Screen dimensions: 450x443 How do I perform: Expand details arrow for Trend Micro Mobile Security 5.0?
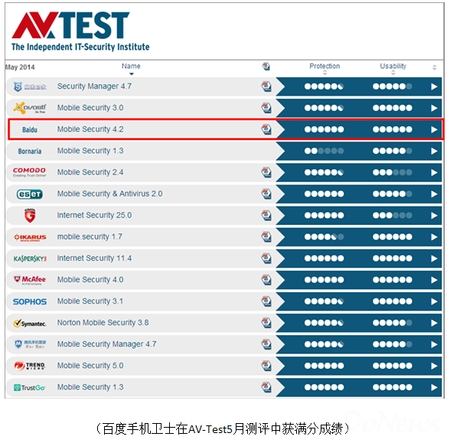434,366
